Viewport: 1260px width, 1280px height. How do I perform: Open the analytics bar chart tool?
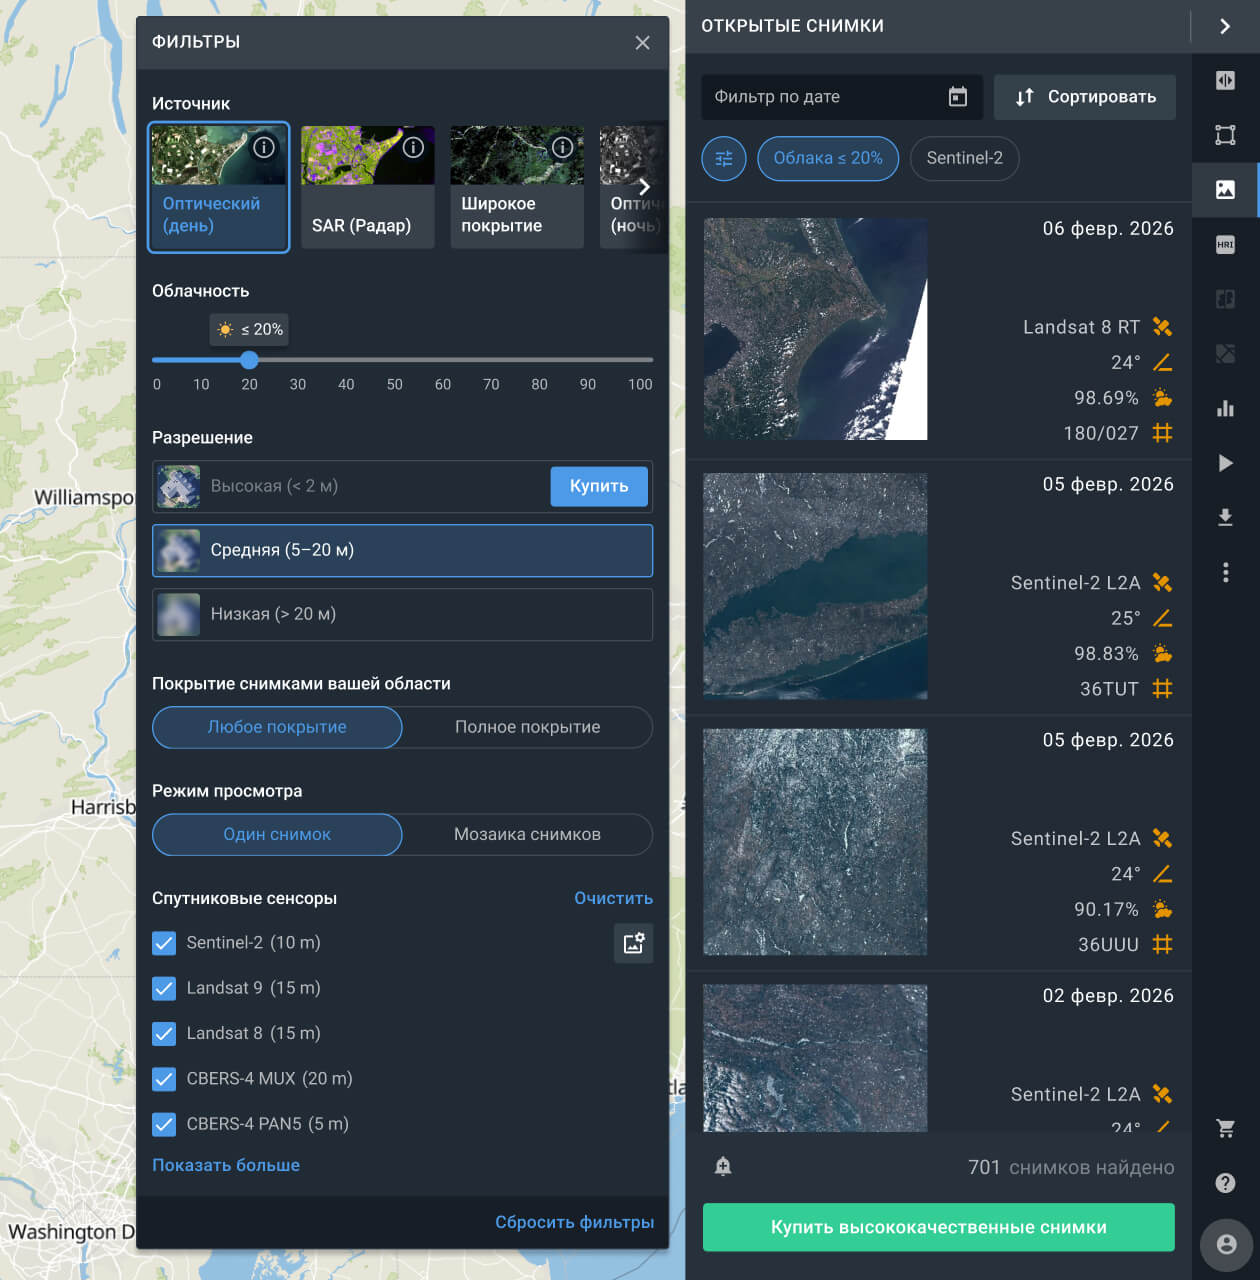1225,408
